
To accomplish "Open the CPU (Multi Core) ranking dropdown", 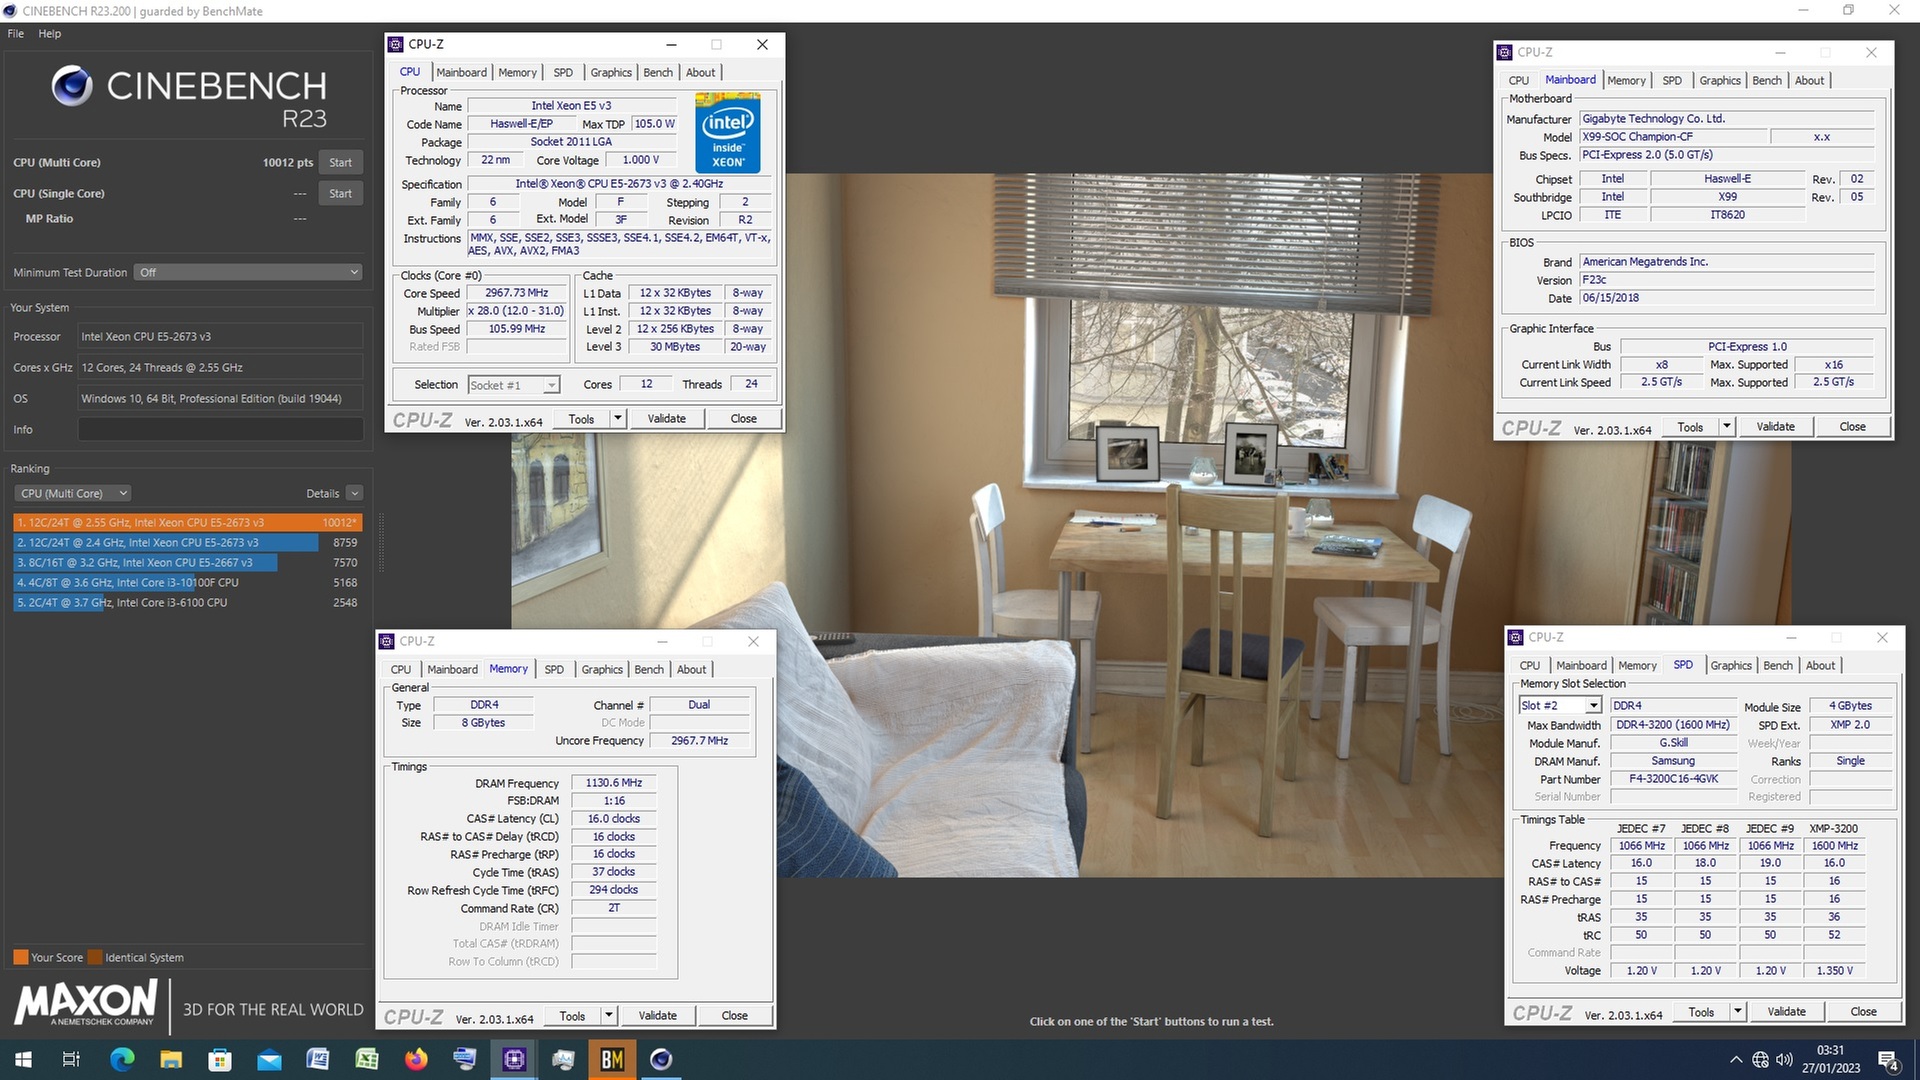I will (x=73, y=493).
